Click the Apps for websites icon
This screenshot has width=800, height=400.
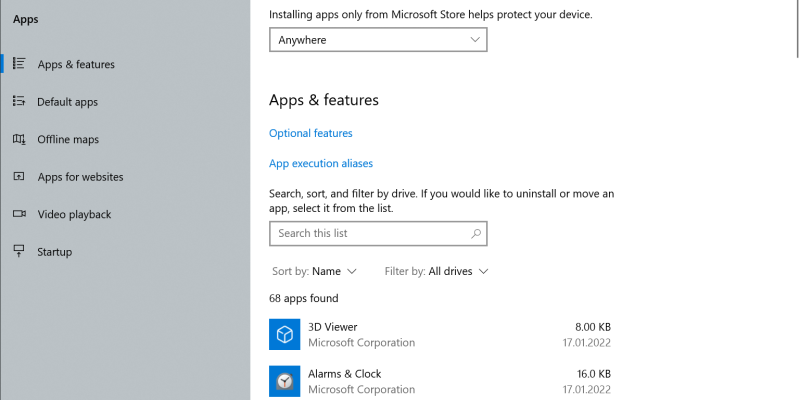click(x=19, y=177)
